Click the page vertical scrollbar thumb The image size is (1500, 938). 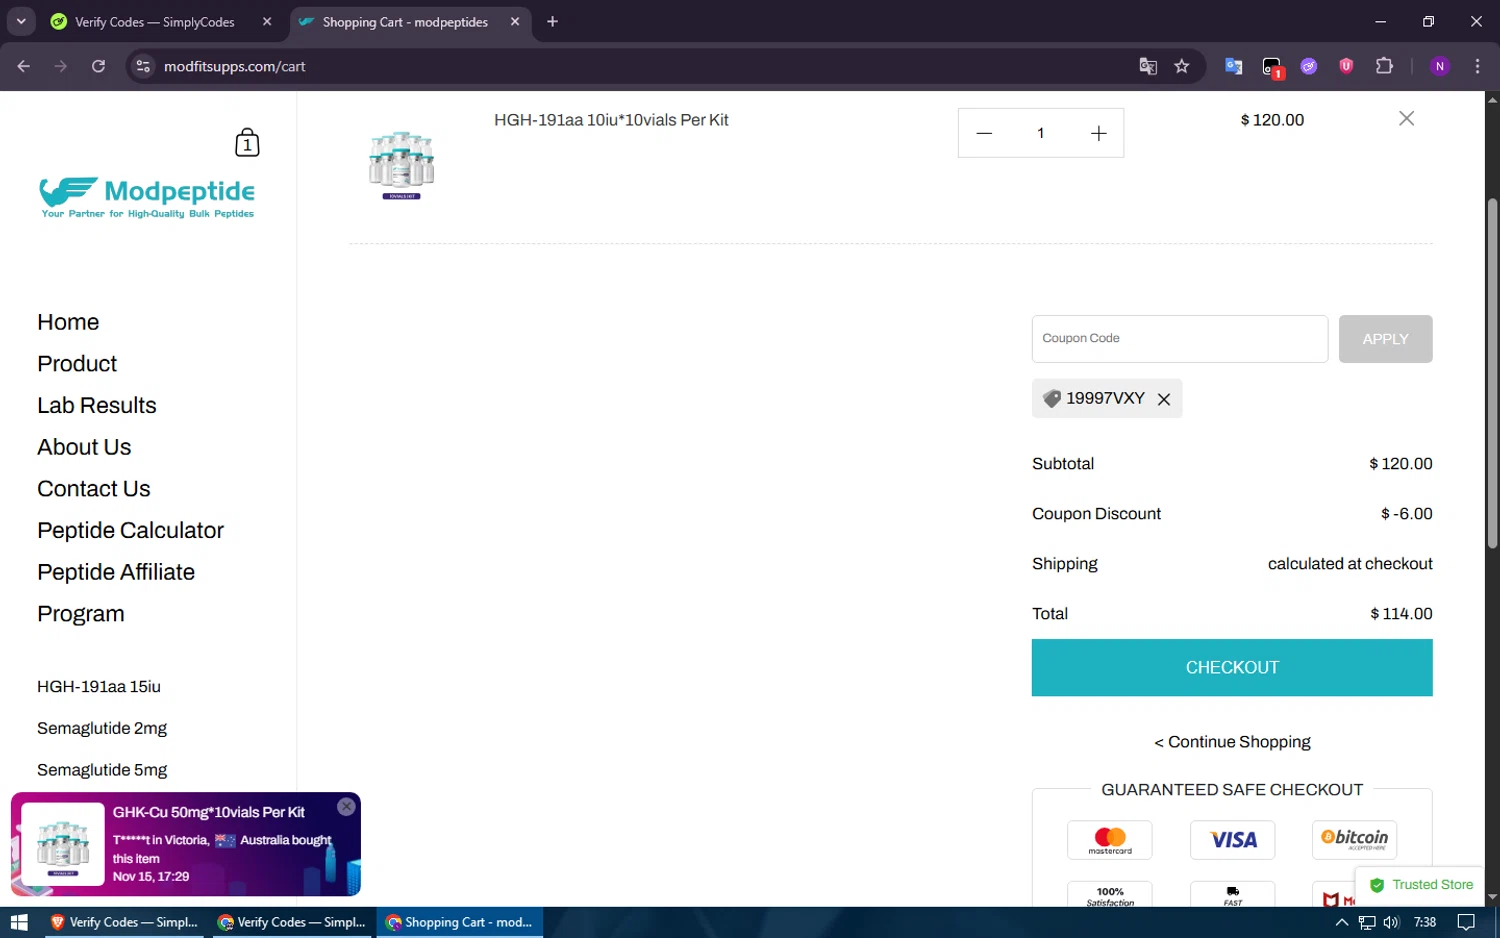coord(1492,373)
